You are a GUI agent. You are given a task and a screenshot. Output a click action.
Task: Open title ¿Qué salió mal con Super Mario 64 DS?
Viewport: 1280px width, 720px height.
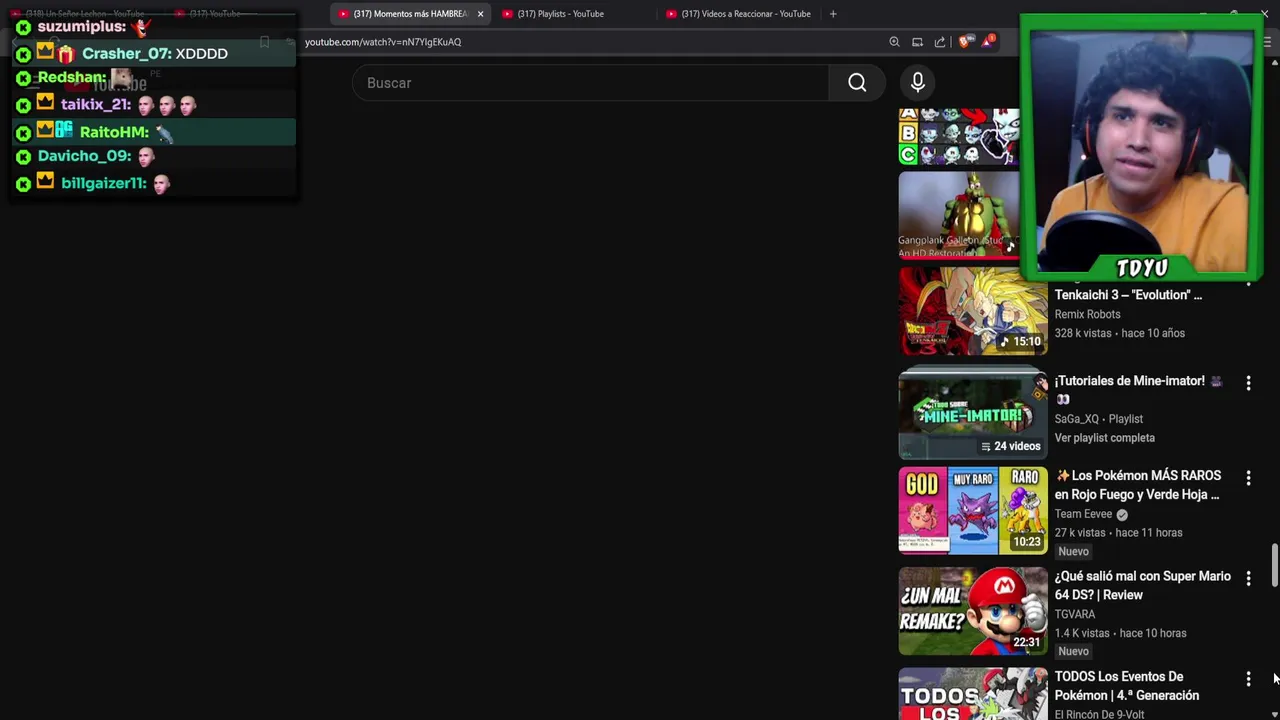pyautogui.click(x=1143, y=585)
